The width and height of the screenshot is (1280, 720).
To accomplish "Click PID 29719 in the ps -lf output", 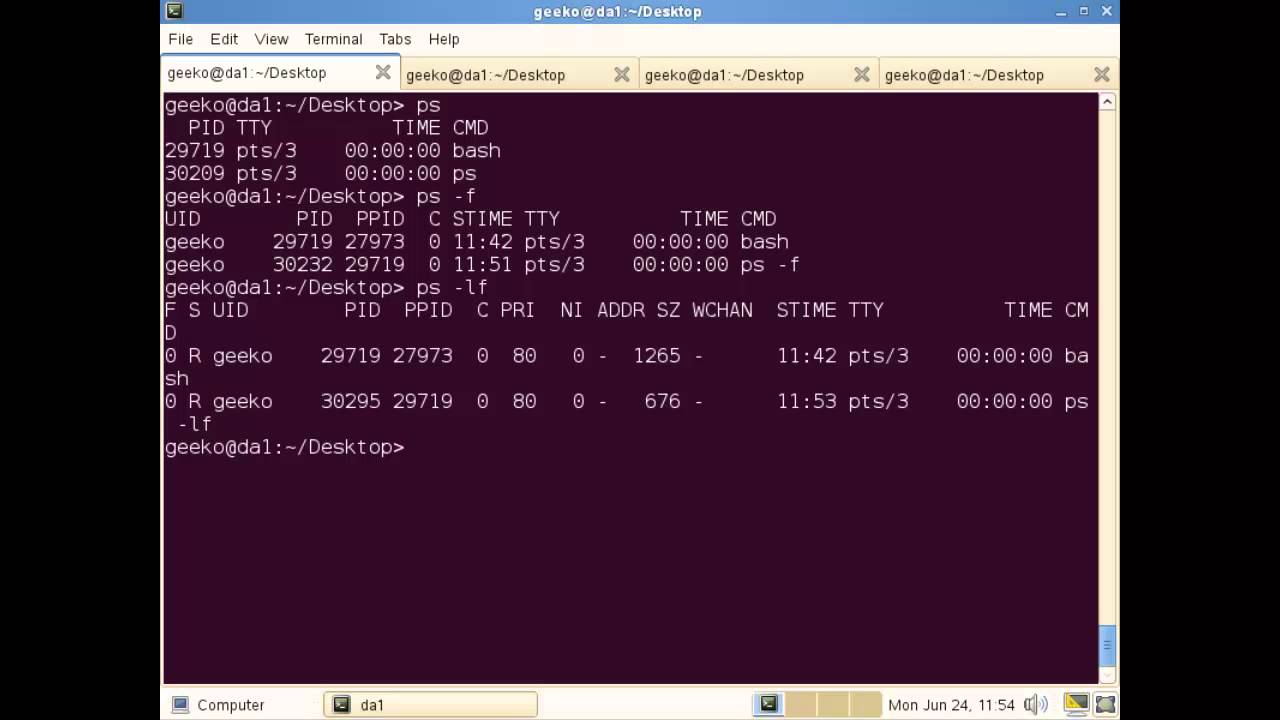I will coord(350,355).
